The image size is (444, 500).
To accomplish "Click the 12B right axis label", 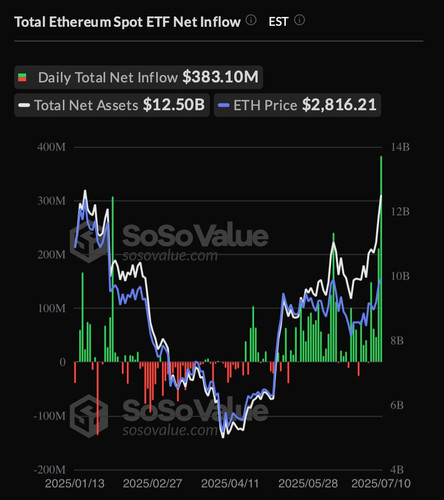I will [x=400, y=212].
